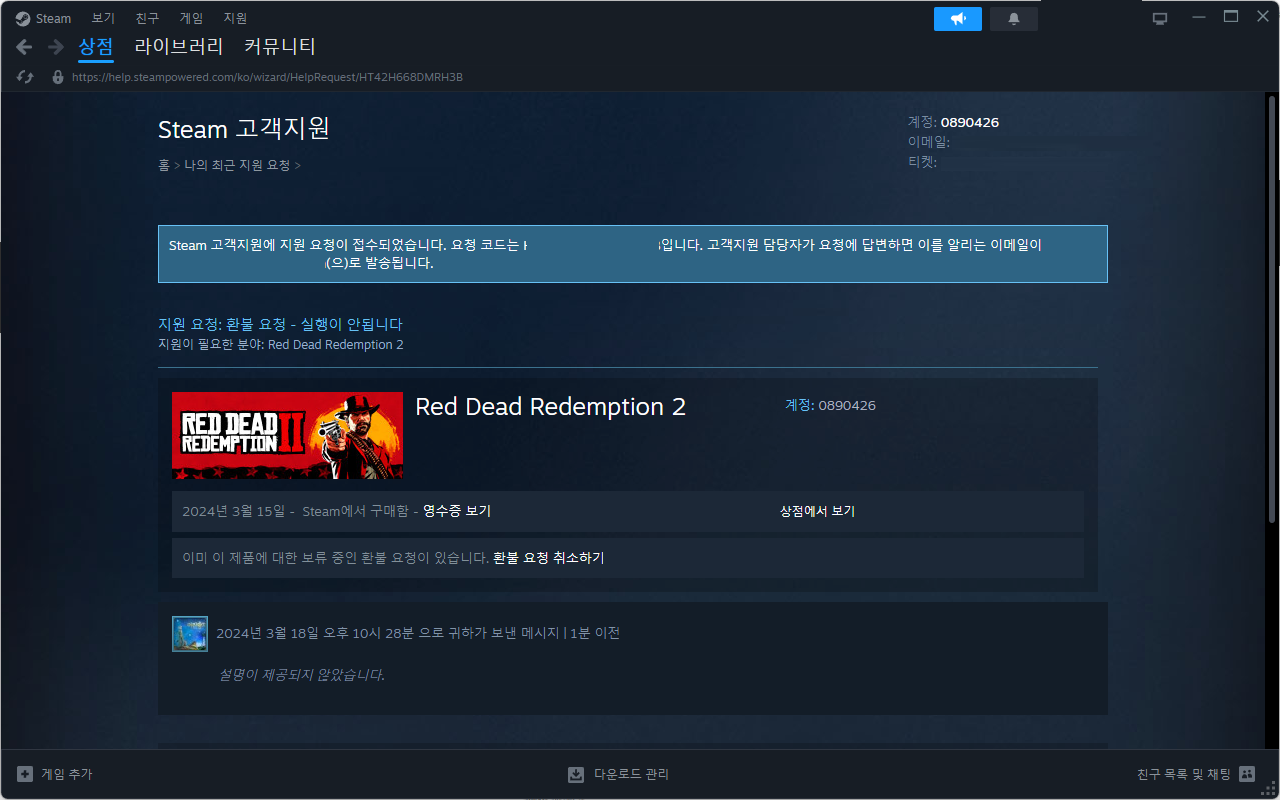Click the Red Dead Redemption 2 title text
The image size is (1280, 800).
pos(550,407)
